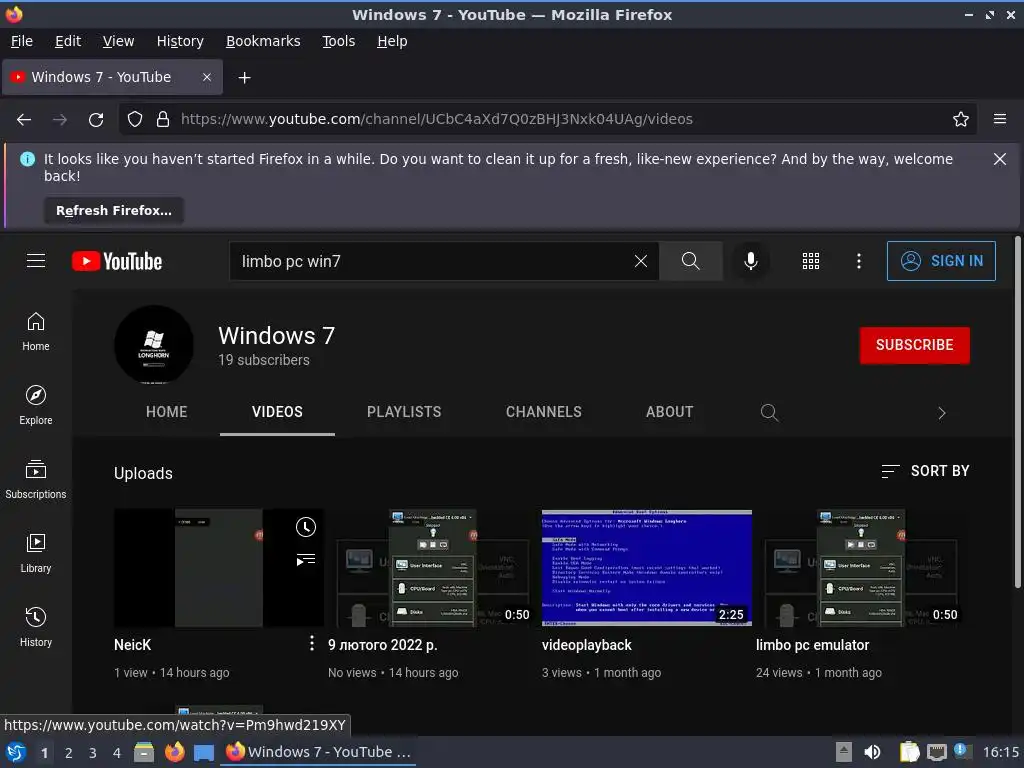1024x768 pixels.
Task: Search within the channel magnifier icon
Action: pos(769,413)
